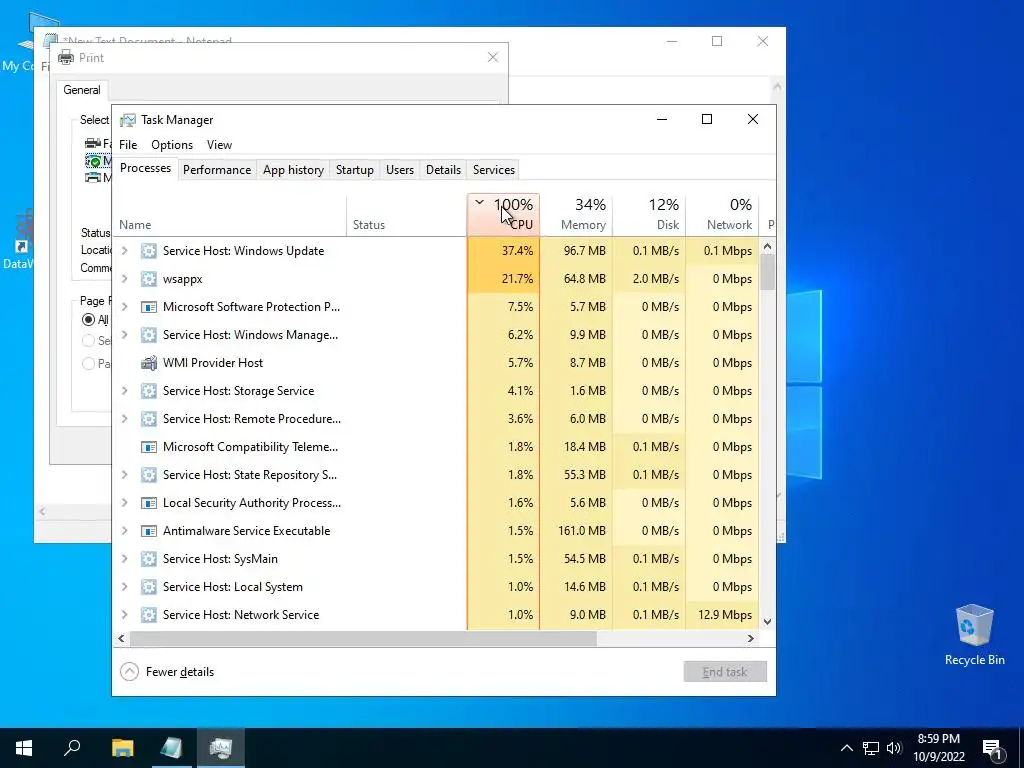Viewport: 1024px width, 768px height.
Task: Click the horizontal scrollbar right arrow
Action: coord(751,639)
